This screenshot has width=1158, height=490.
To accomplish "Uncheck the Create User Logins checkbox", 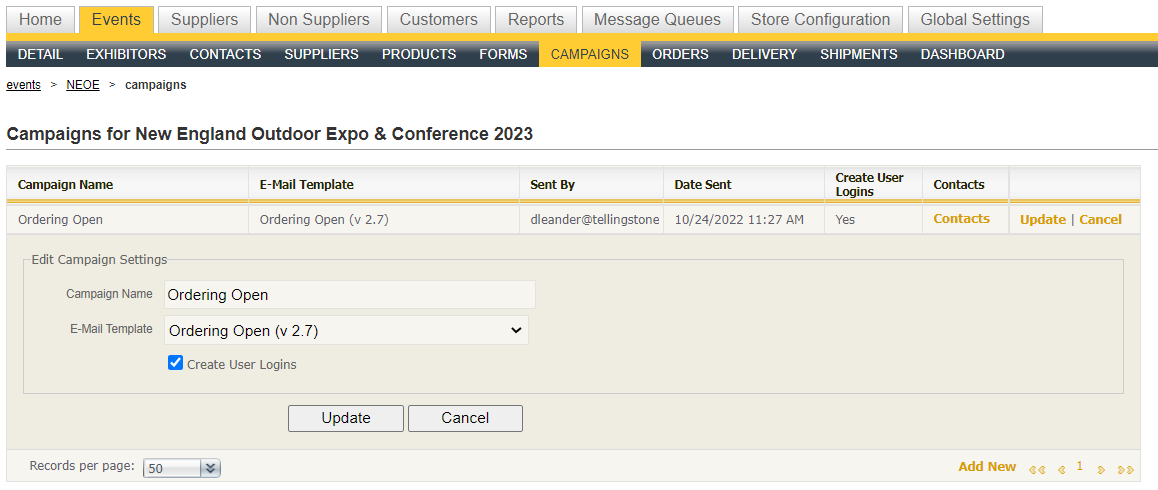I will [175, 364].
